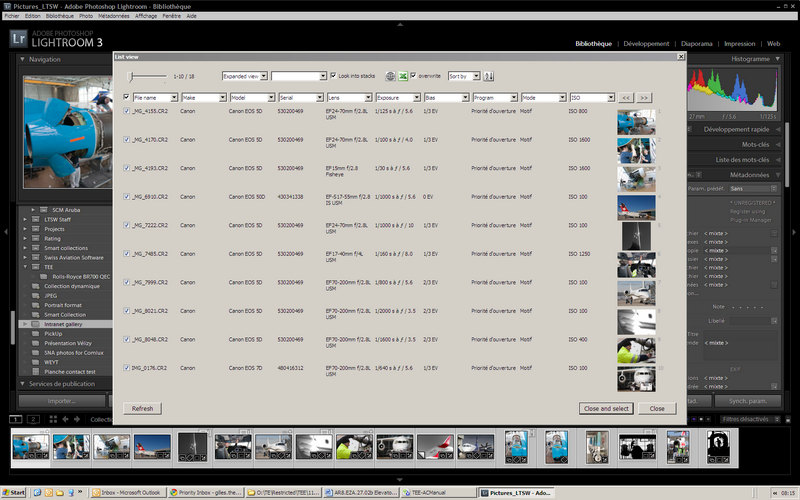Click 'Close and select' button

coord(606,409)
